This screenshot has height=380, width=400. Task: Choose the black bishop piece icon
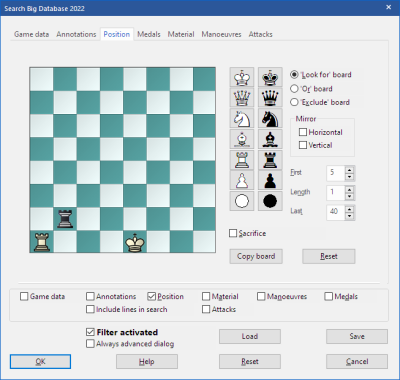pyautogui.click(x=270, y=139)
